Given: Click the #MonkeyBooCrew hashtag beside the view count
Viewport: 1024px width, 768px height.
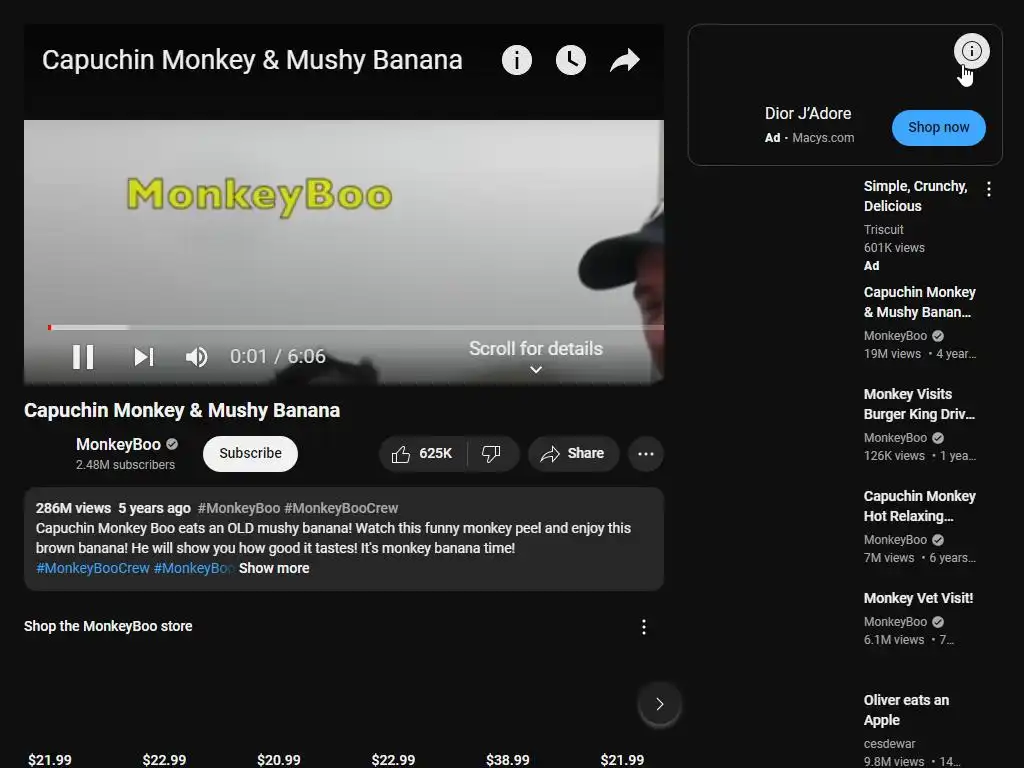Looking at the screenshot, I should pos(341,508).
